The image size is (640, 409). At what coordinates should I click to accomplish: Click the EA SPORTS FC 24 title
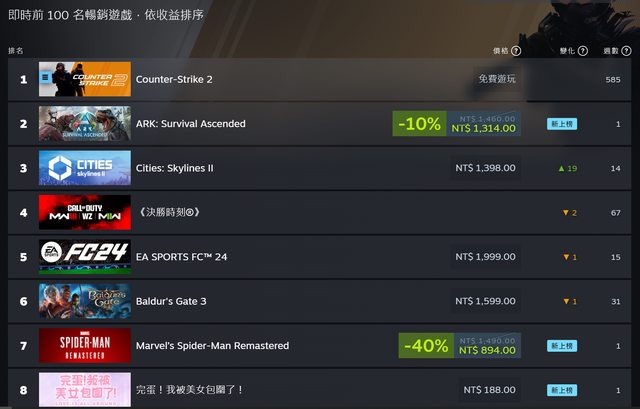pyautogui.click(x=181, y=257)
